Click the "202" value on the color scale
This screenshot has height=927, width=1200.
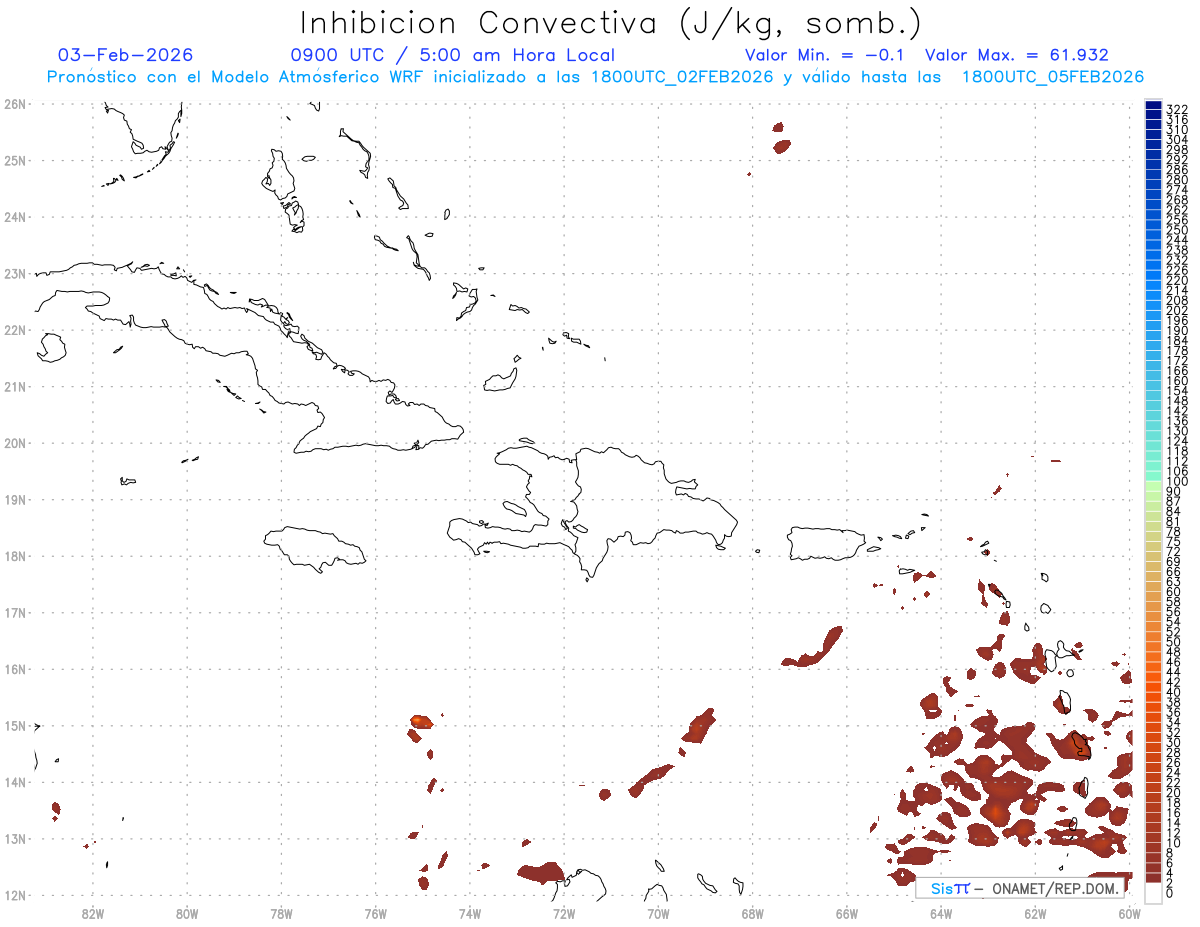coord(1177,310)
